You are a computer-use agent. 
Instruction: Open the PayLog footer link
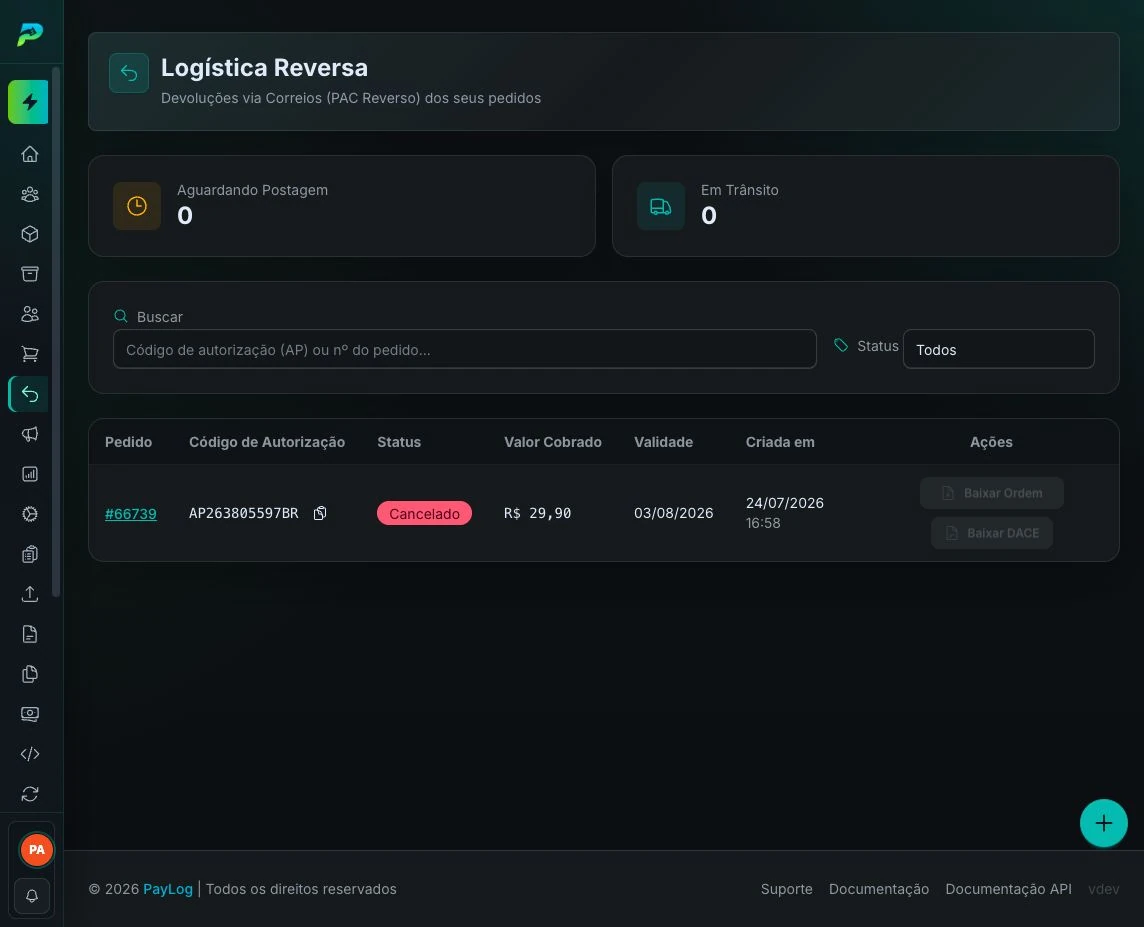click(168, 889)
